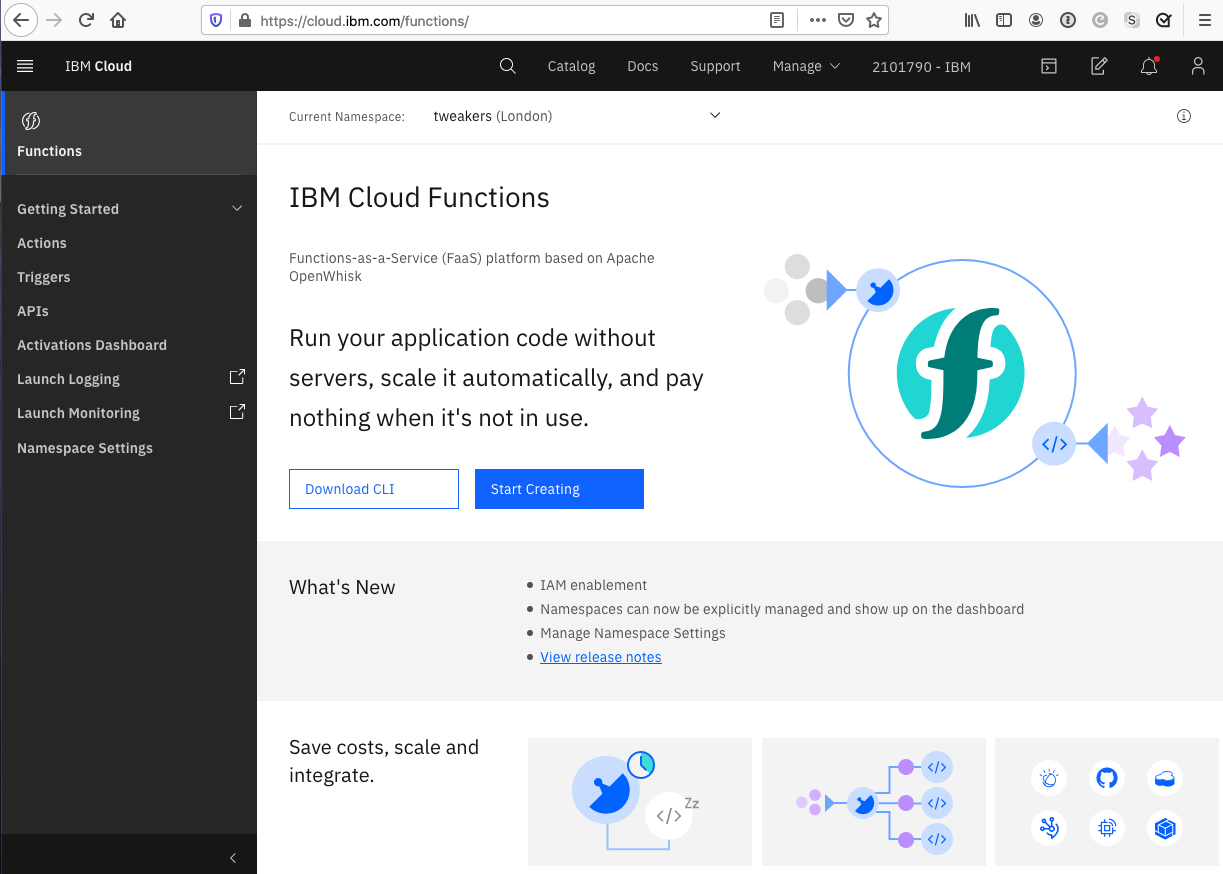
Task: Click the tracking protection shield icon
Action: (216, 20)
